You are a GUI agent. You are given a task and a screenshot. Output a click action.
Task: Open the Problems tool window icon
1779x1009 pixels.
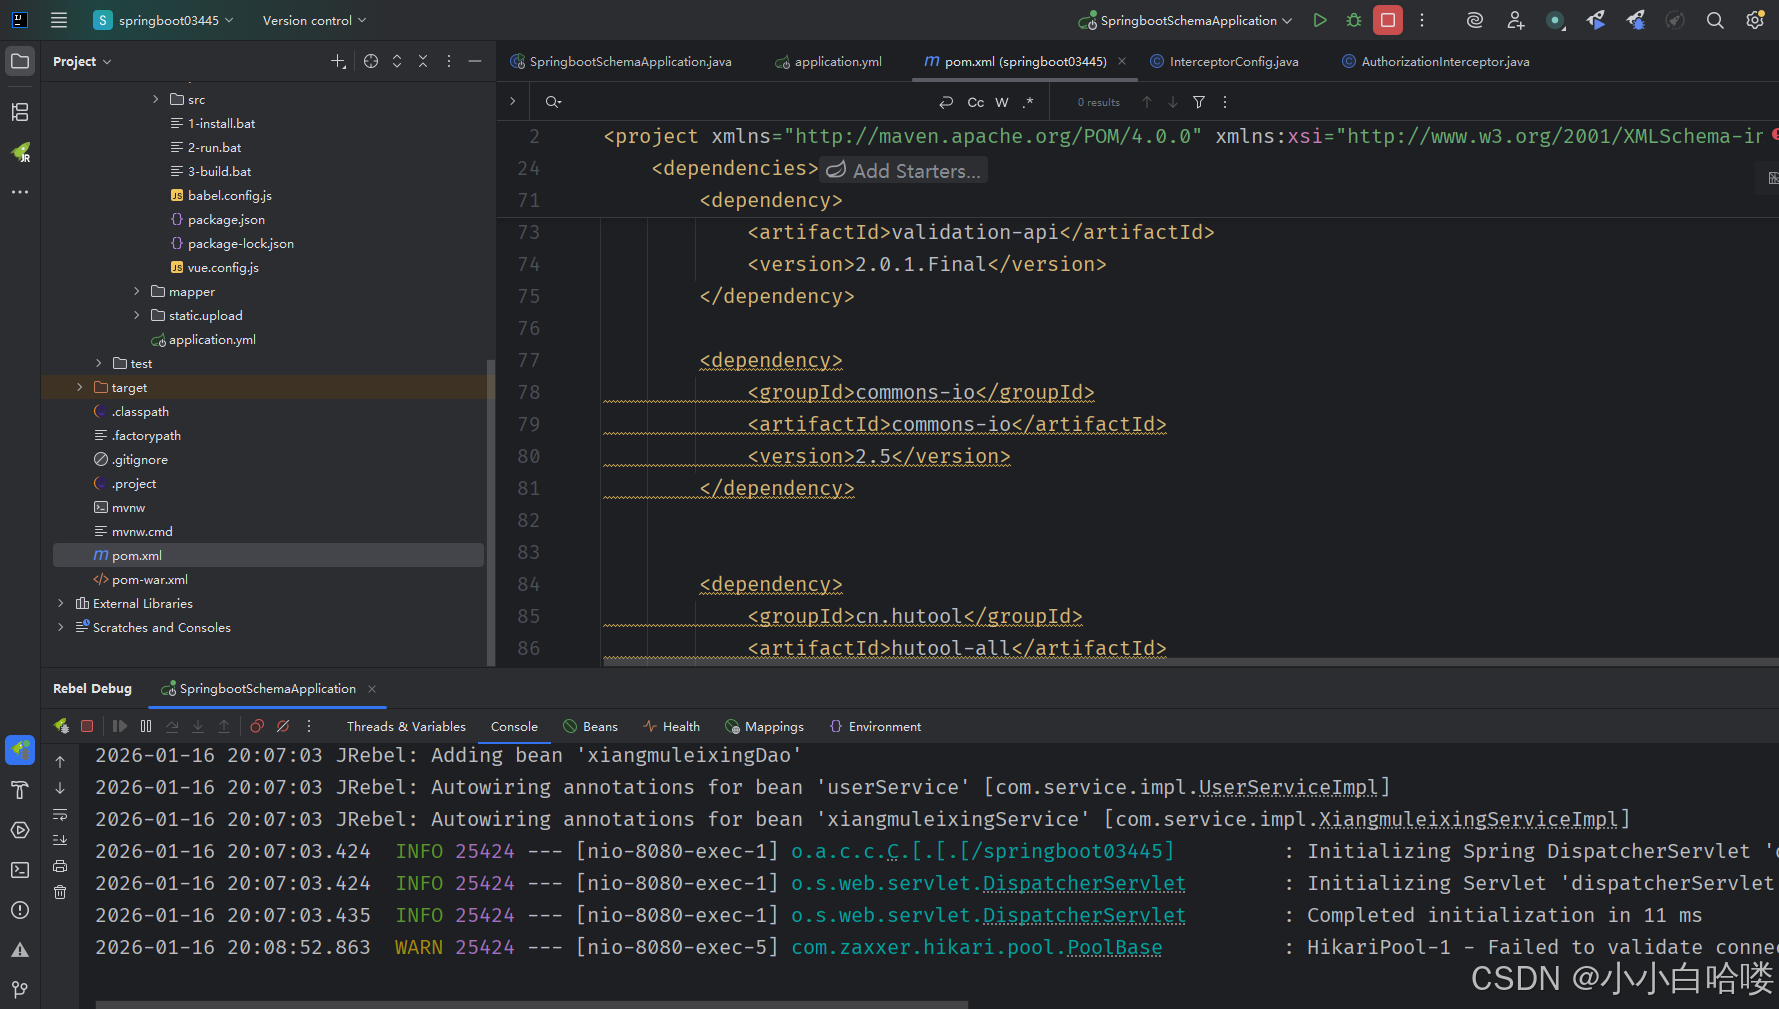coord(20,910)
